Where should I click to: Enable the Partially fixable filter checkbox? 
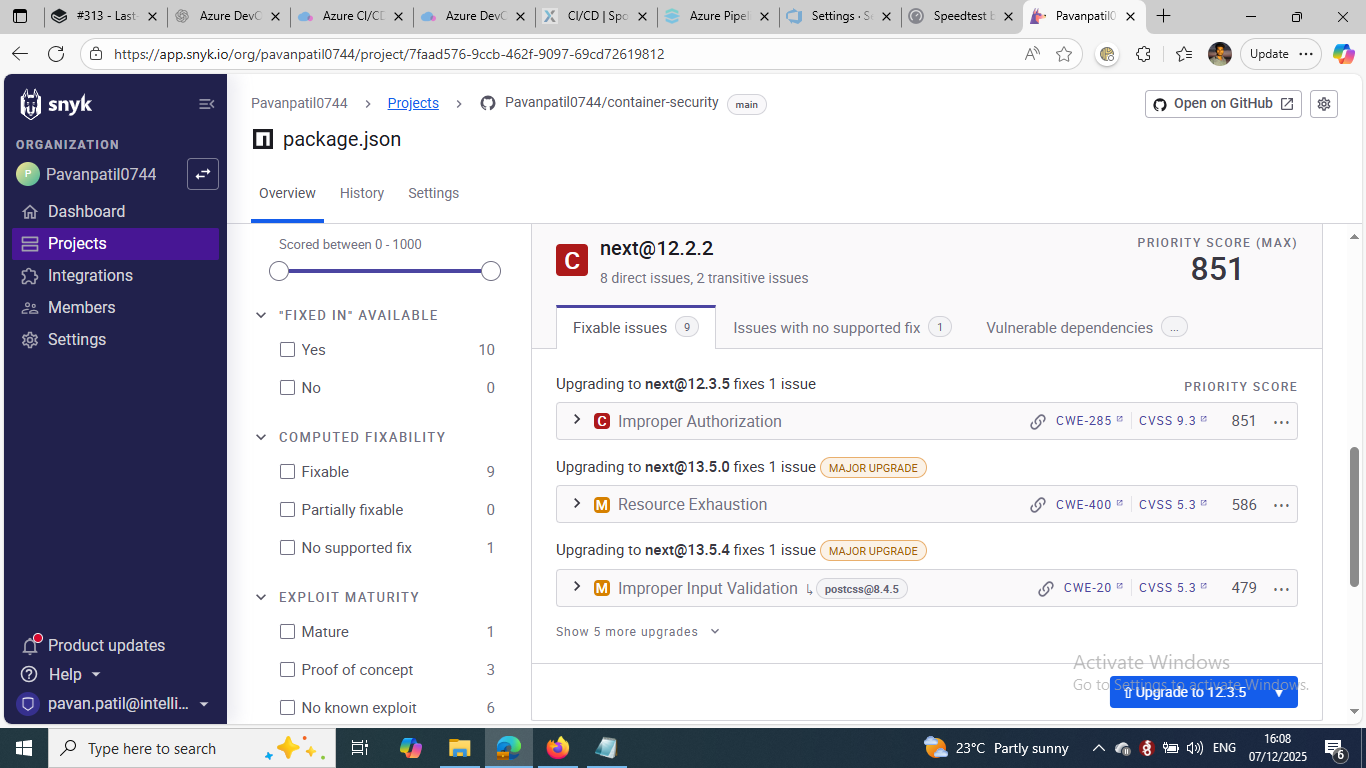(x=288, y=510)
